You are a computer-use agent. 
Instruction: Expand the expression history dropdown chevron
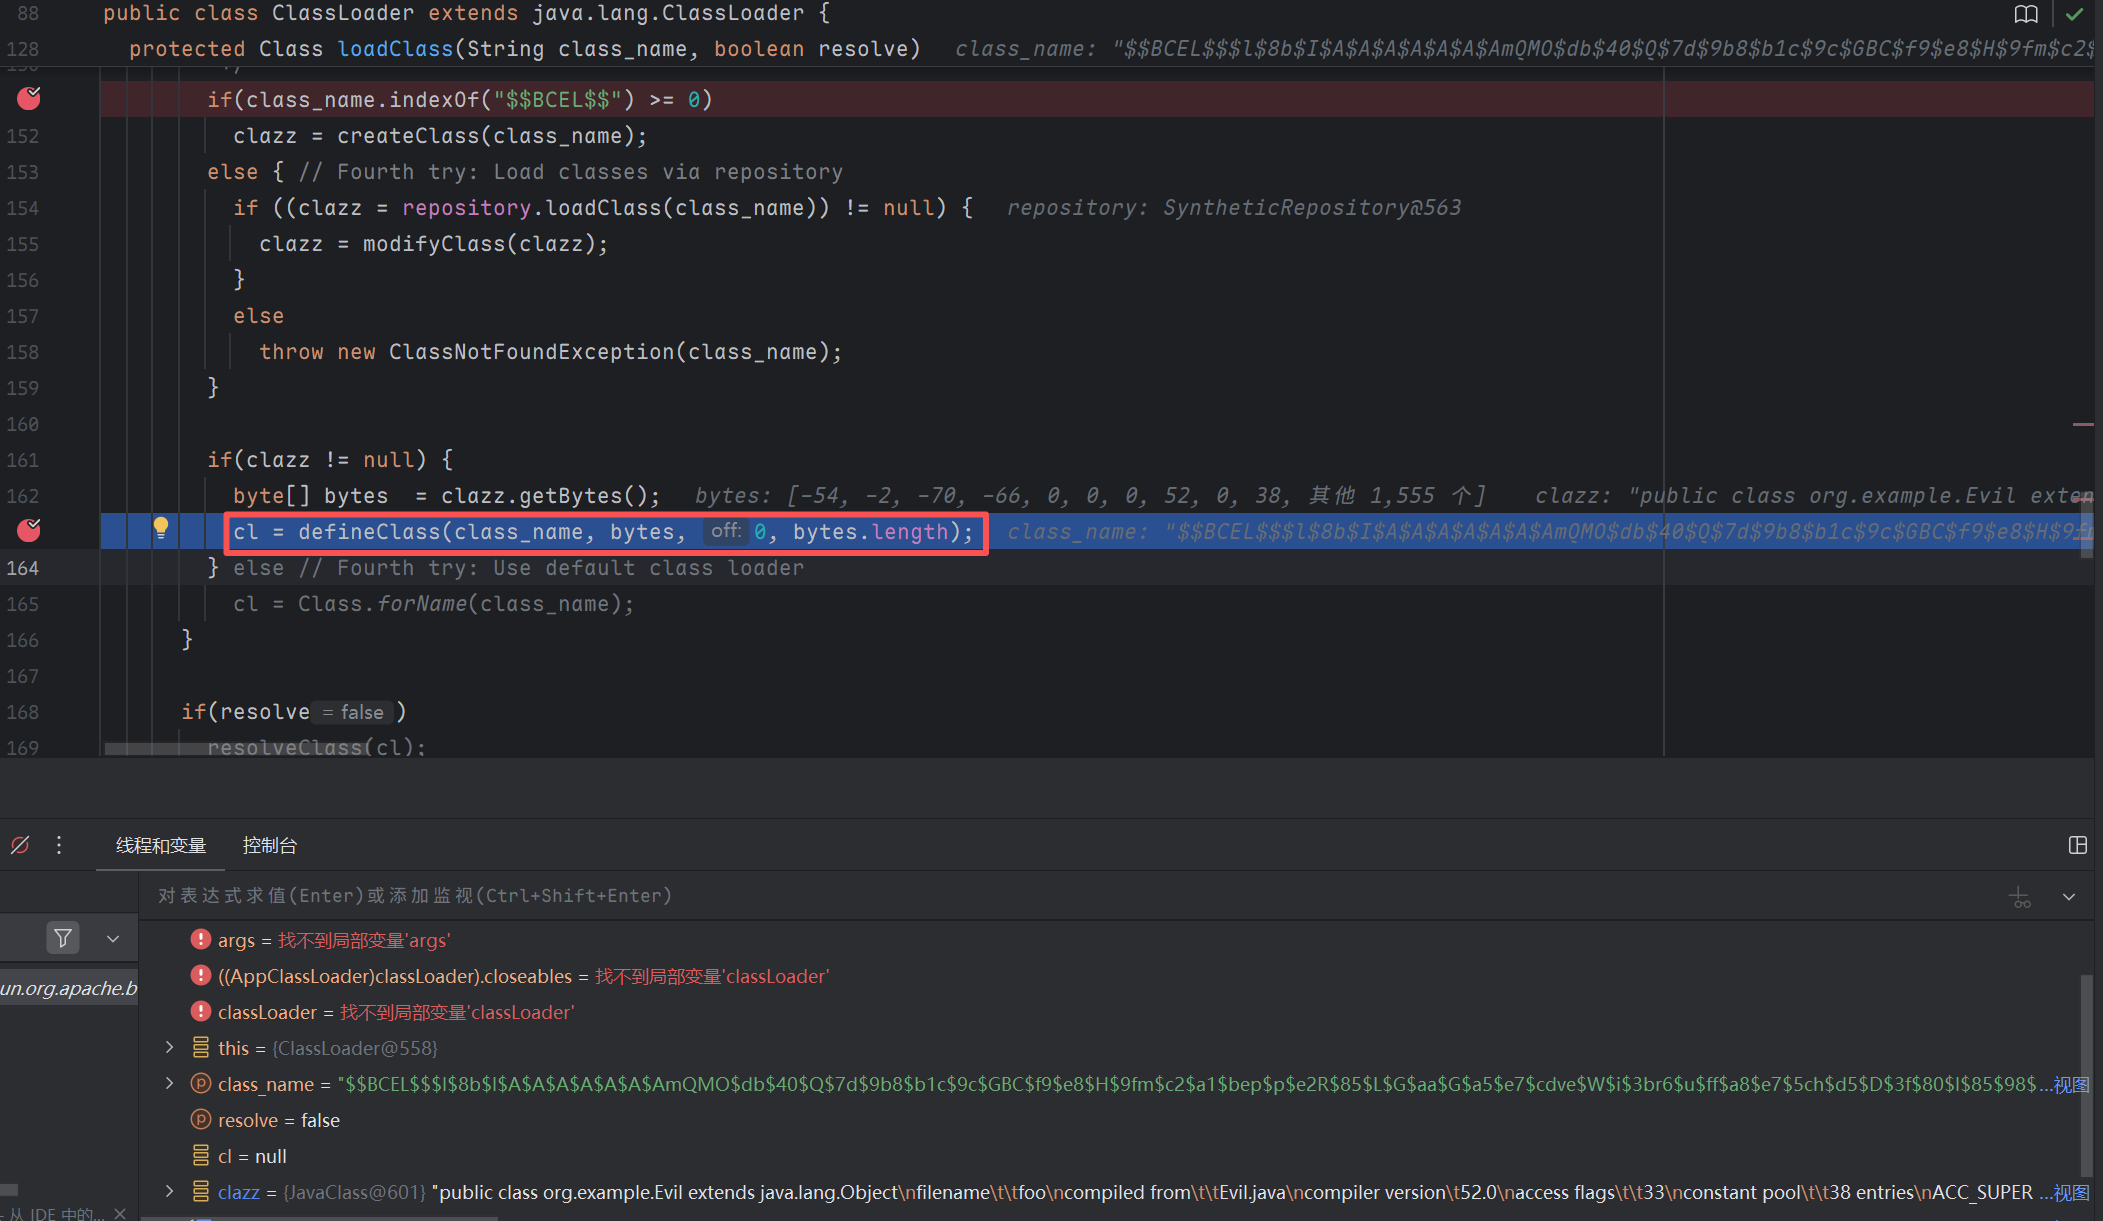coord(2069,897)
